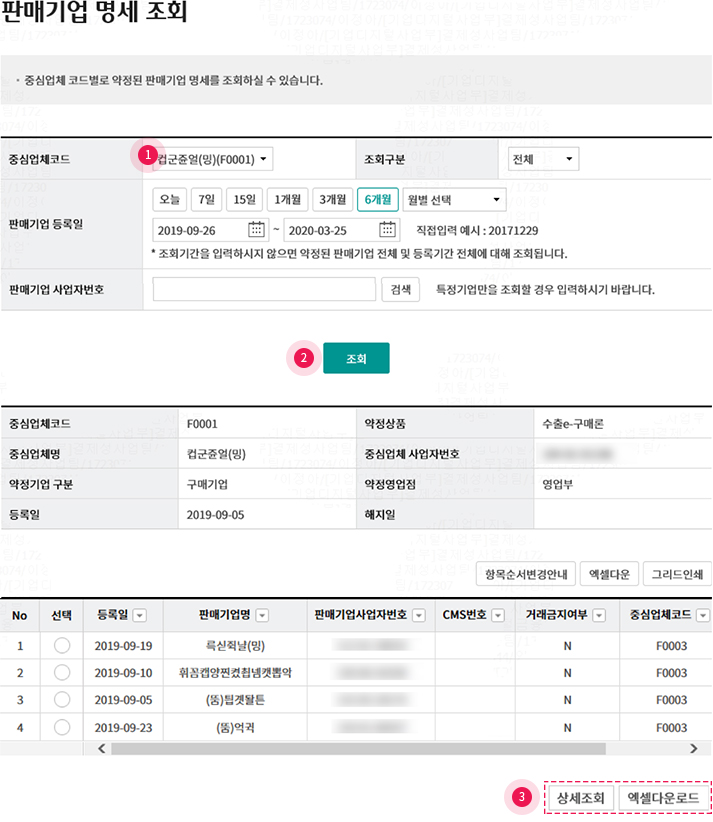Expand the 중심업체코드 dropdown

[x=213, y=159]
